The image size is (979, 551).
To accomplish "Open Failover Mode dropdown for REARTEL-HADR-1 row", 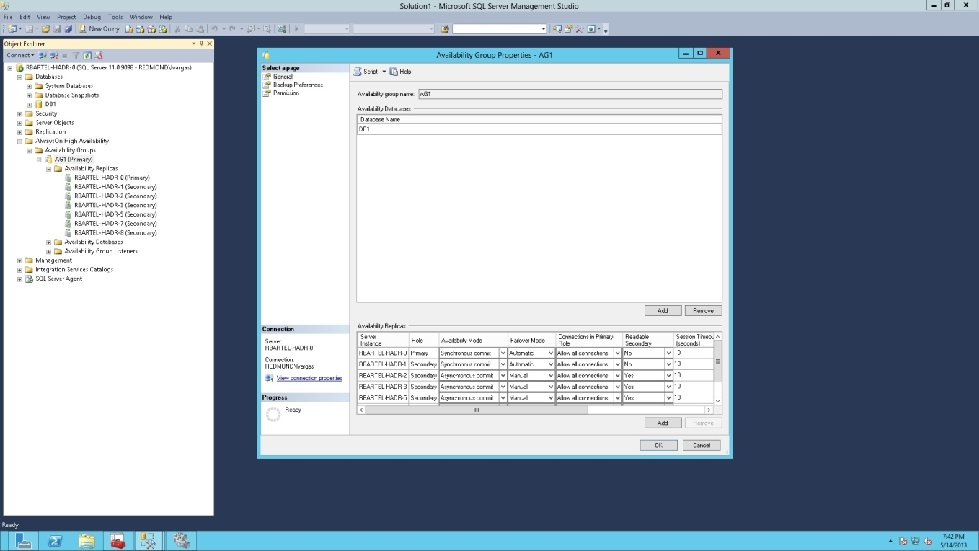I will coord(550,364).
